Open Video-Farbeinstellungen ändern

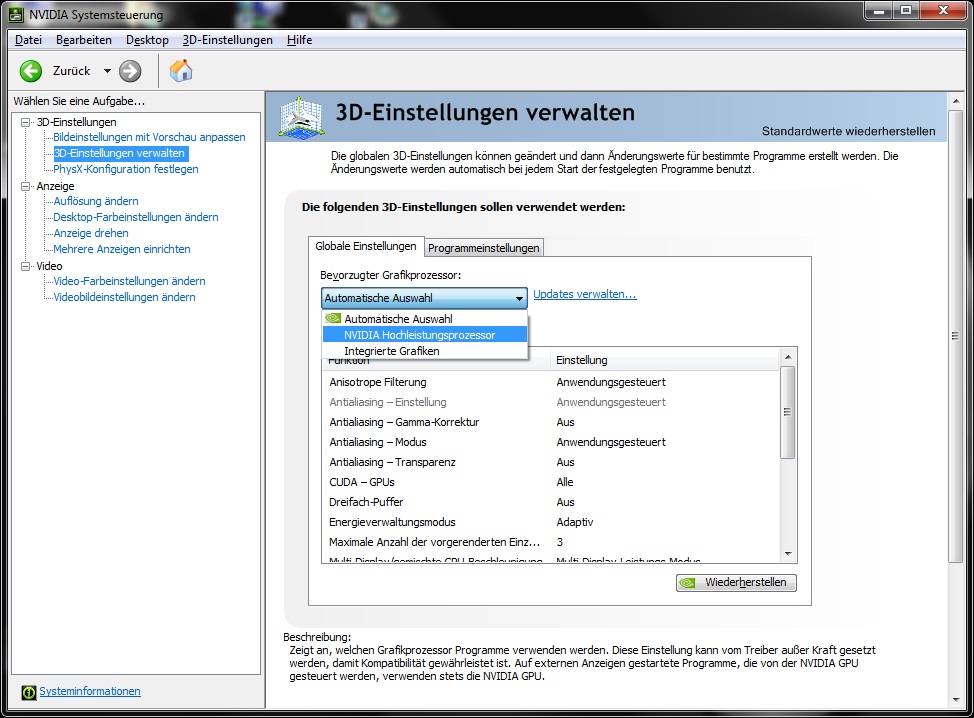pos(129,281)
